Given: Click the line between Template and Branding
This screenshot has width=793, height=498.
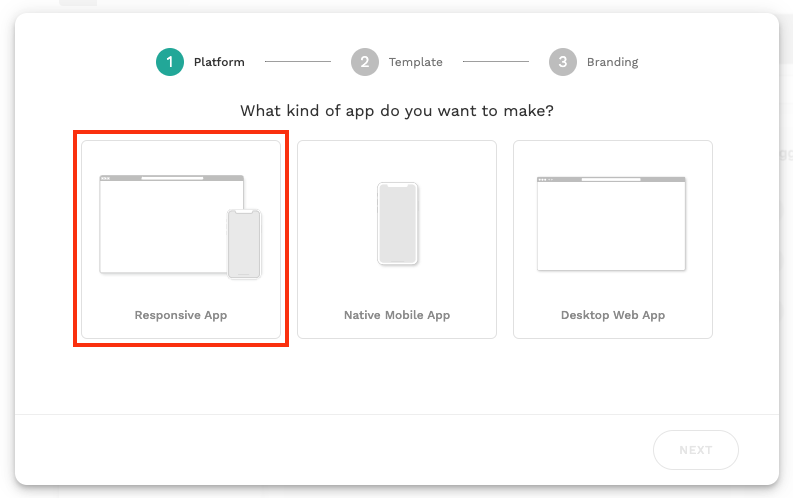Looking at the screenshot, I should [495, 62].
